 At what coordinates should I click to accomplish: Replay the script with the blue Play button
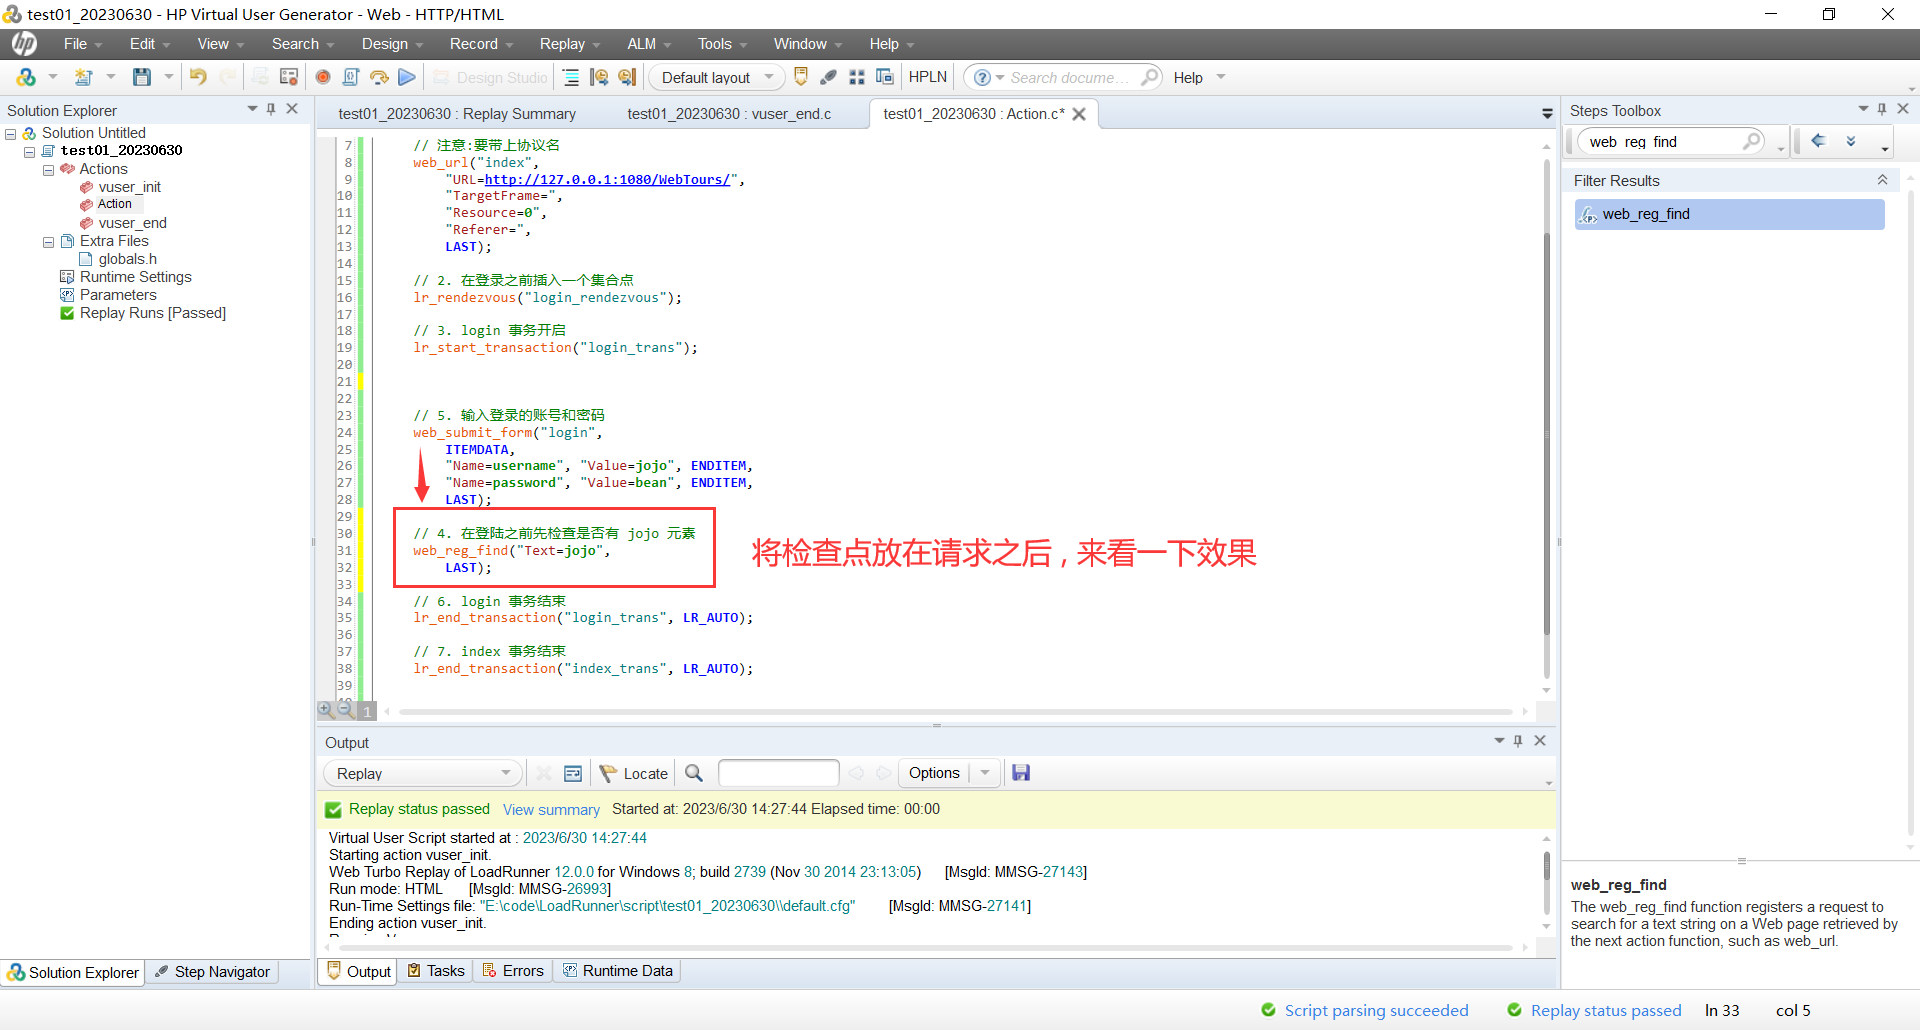[x=406, y=77]
